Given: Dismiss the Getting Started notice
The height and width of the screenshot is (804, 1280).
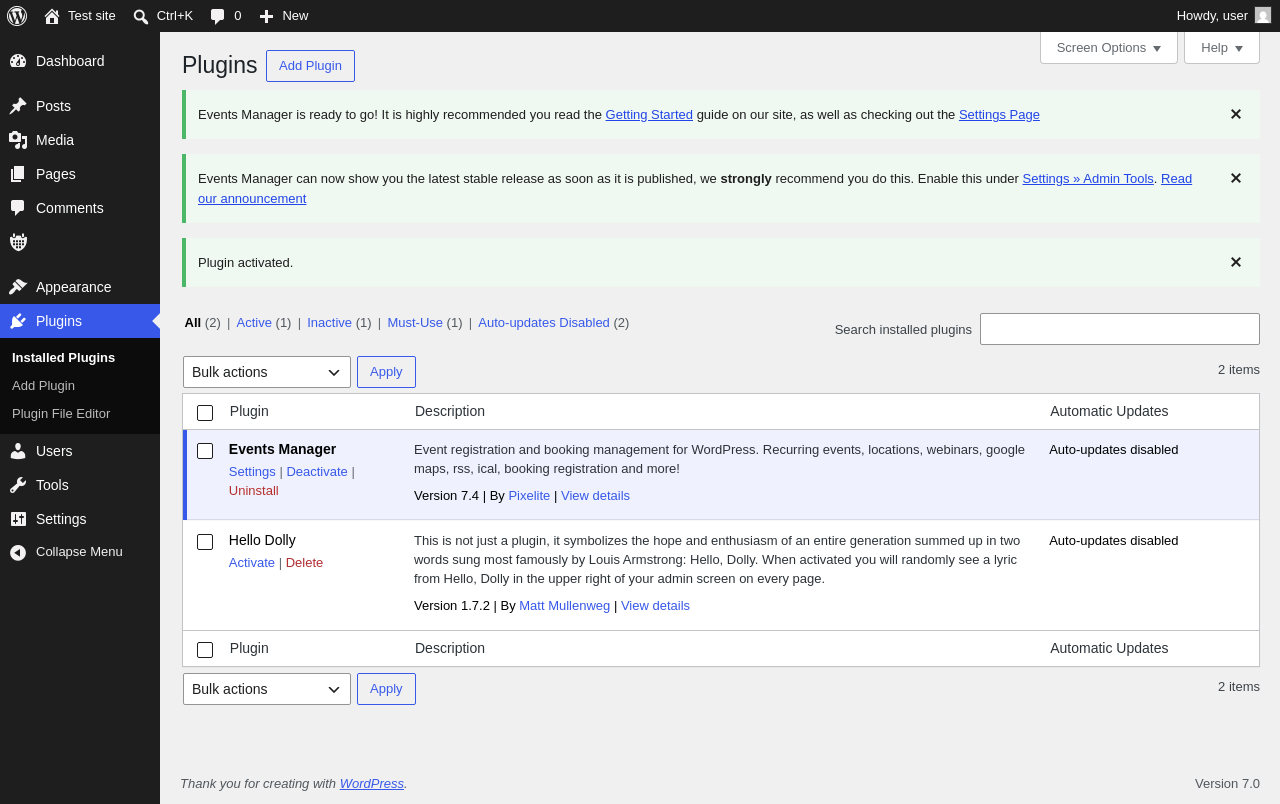Looking at the screenshot, I should pos(1235,114).
